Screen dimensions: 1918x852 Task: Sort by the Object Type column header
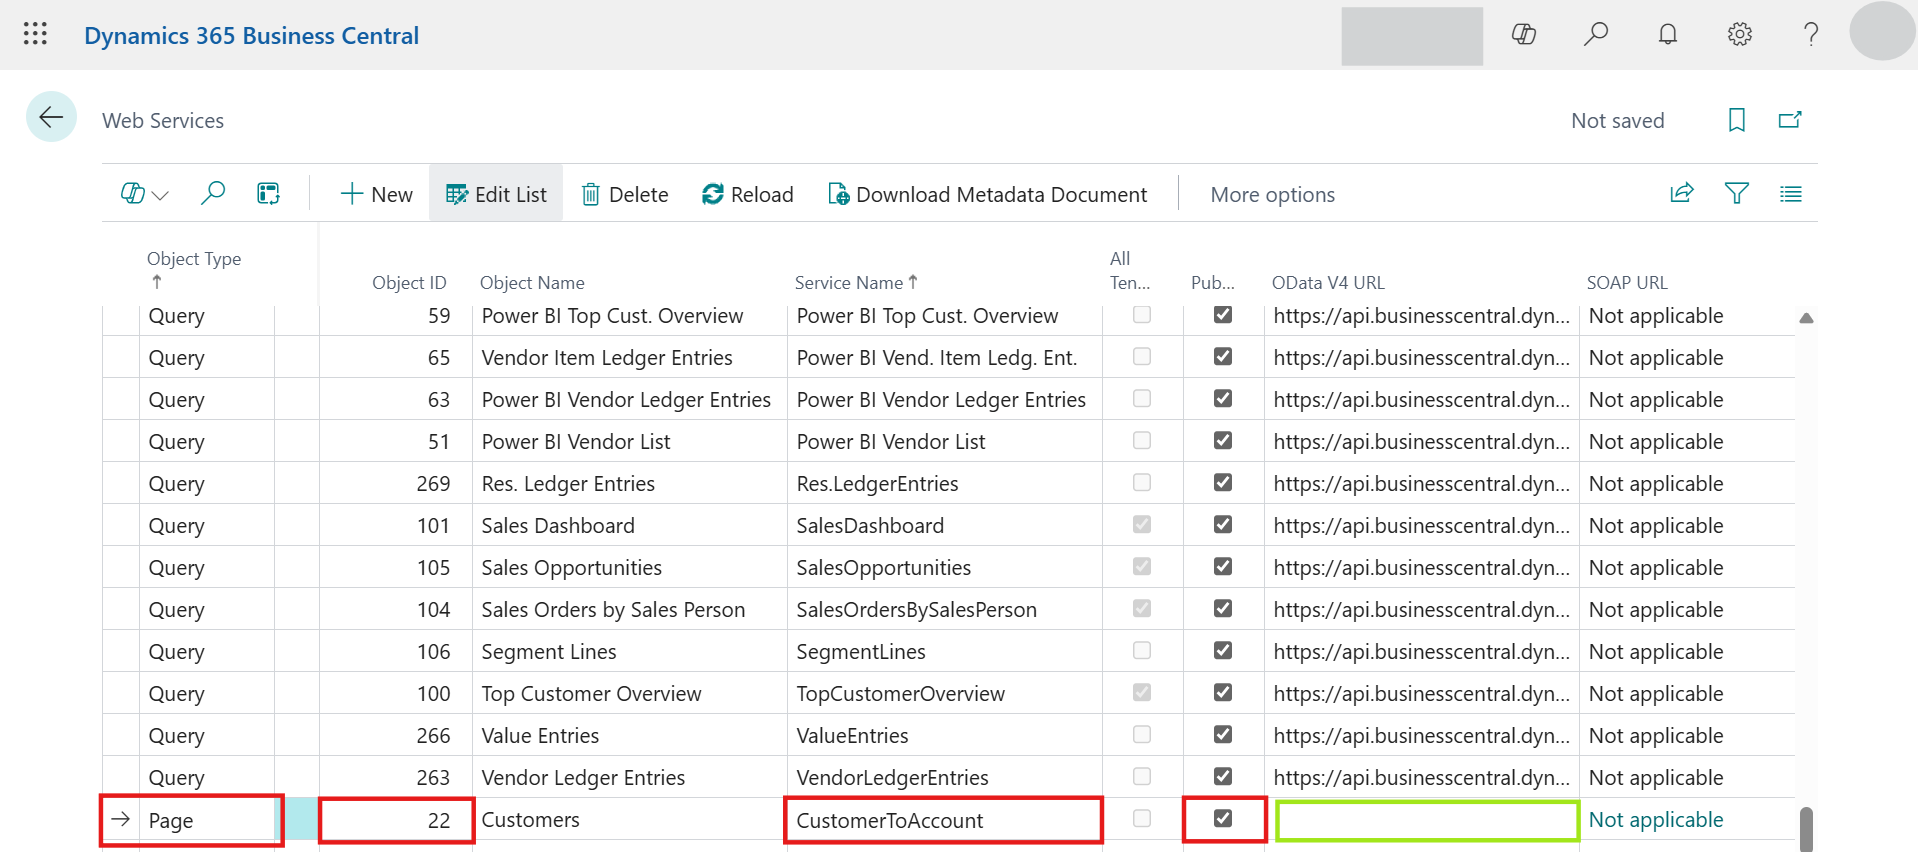click(x=193, y=259)
